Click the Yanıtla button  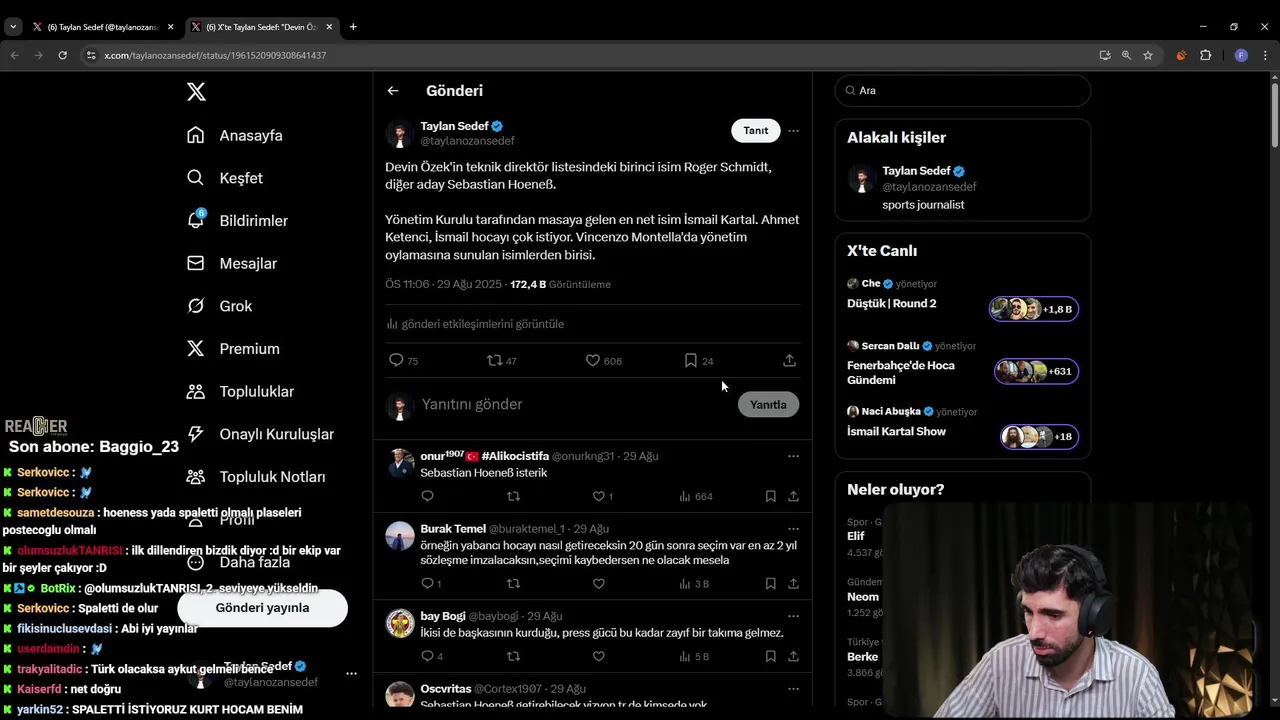(768, 405)
